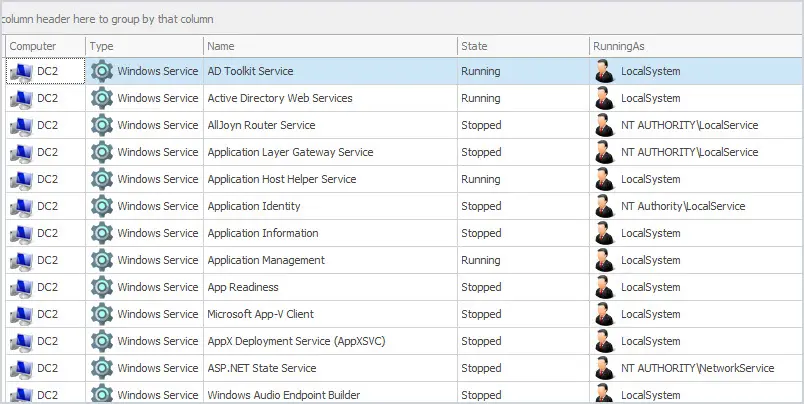Click gear icon of Windows Audio Endpoint Builder
The height and width of the screenshot is (404, 804).
[102, 394]
